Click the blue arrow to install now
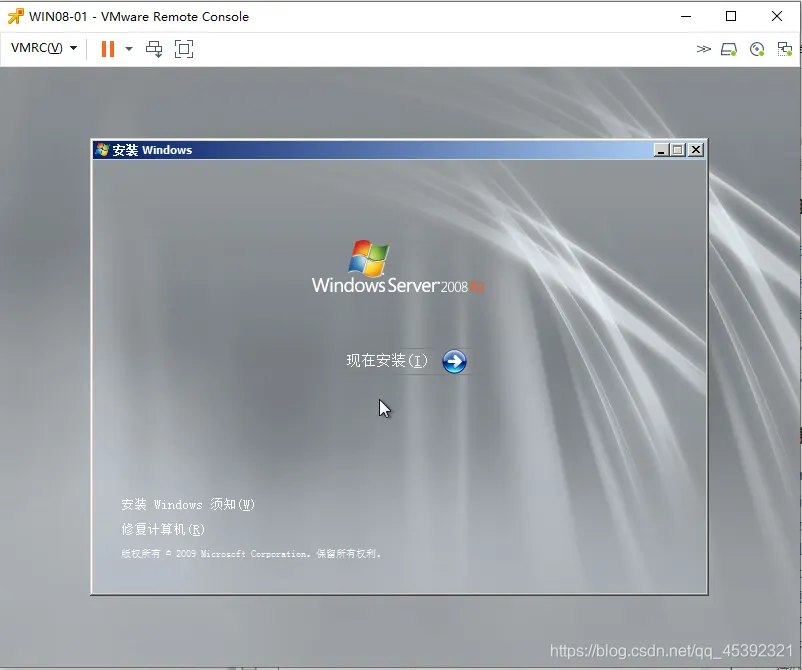The image size is (802, 670). point(454,362)
